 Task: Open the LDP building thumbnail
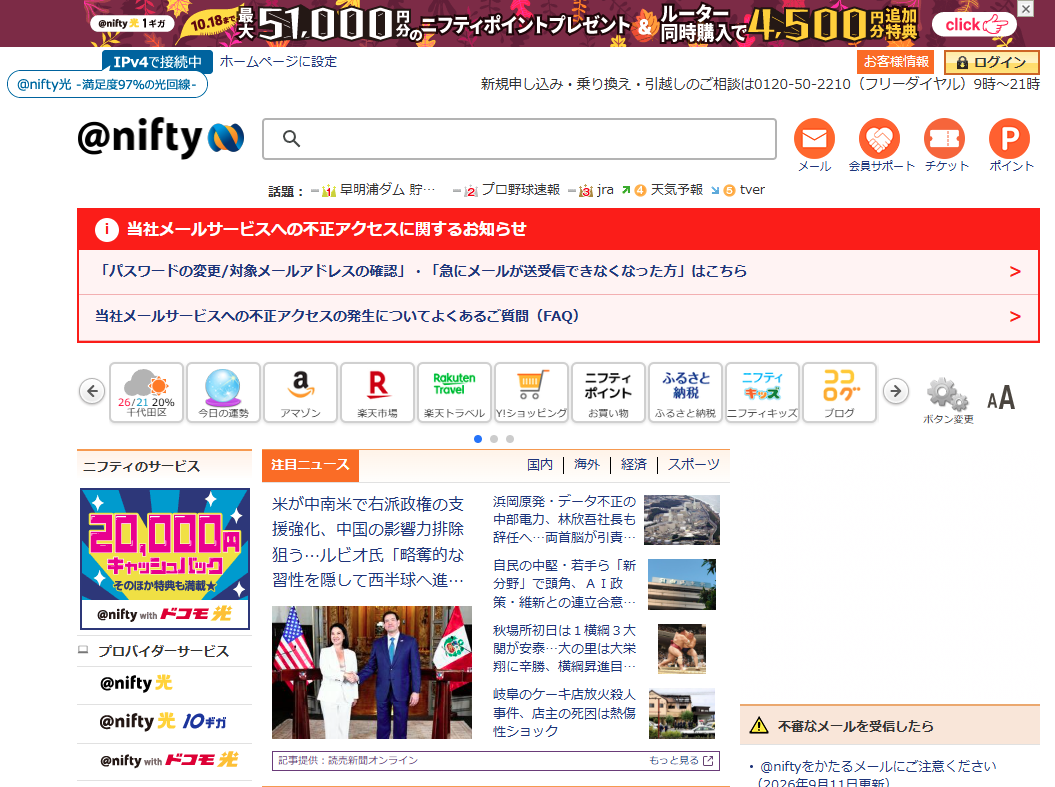click(682, 584)
